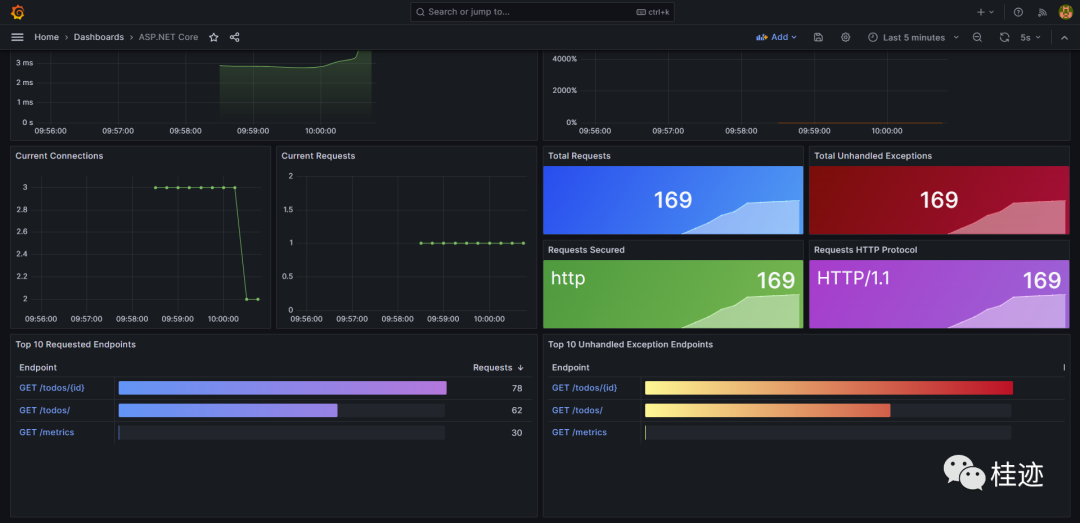Viewport: 1080px width, 523px height.
Task: Share the dashboard via share icon
Action: point(234,37)
